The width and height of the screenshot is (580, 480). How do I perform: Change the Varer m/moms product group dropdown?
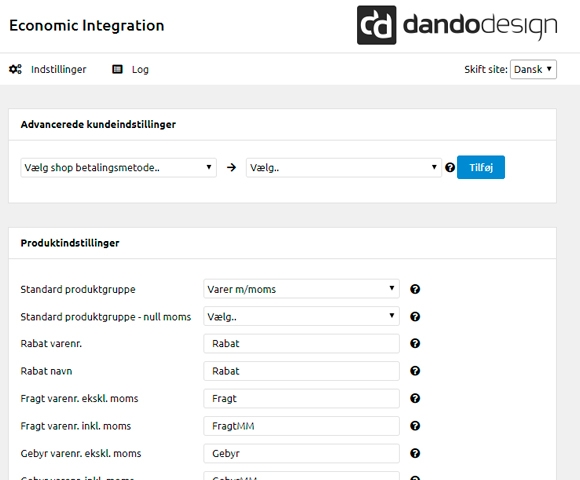[301, 289]
